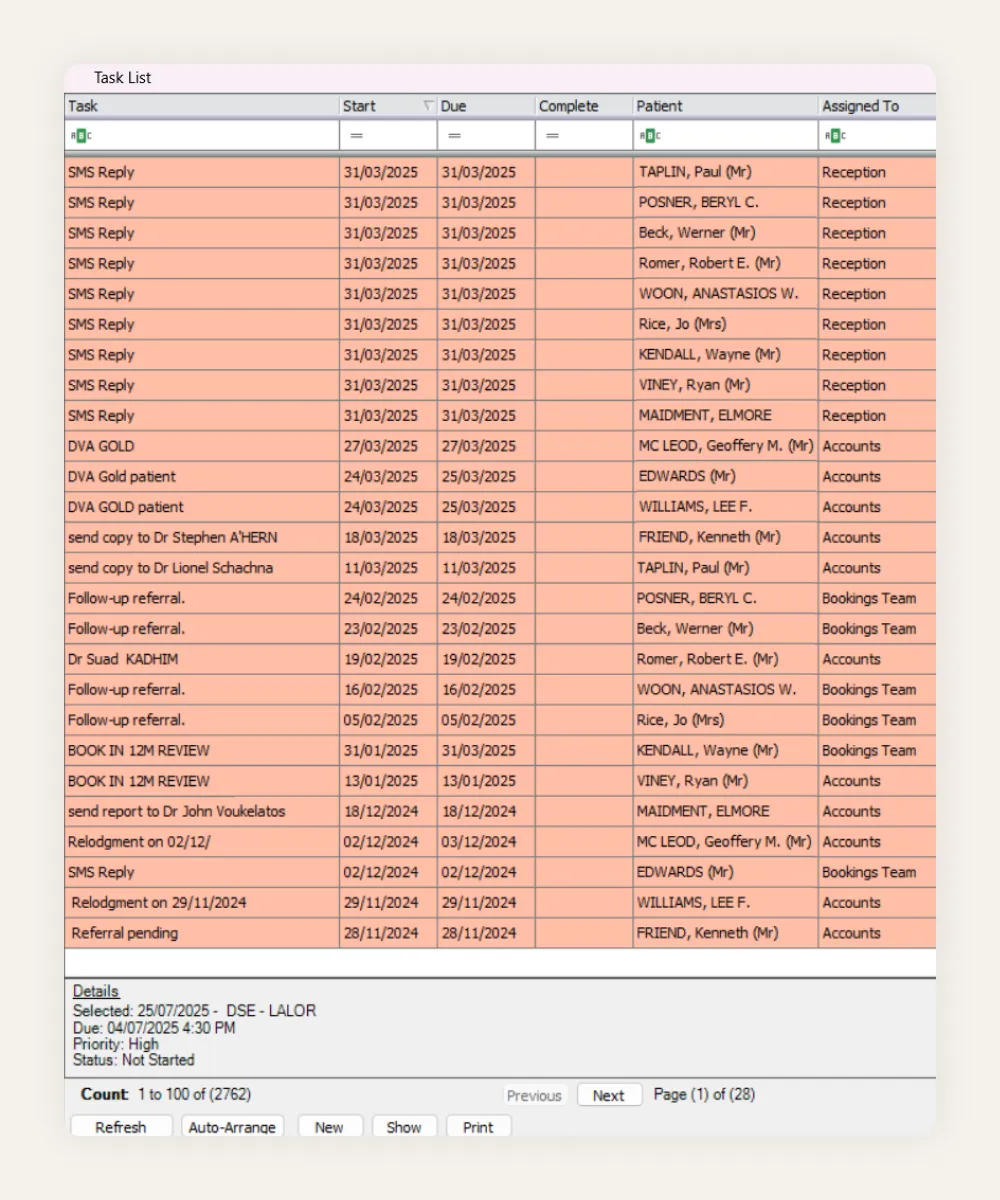Image resolution: width=1000 pixels, height=1200 pixels.
Task: Click the 'Page (1) of (28)' indicator
Action: [x=704, y=1094]
